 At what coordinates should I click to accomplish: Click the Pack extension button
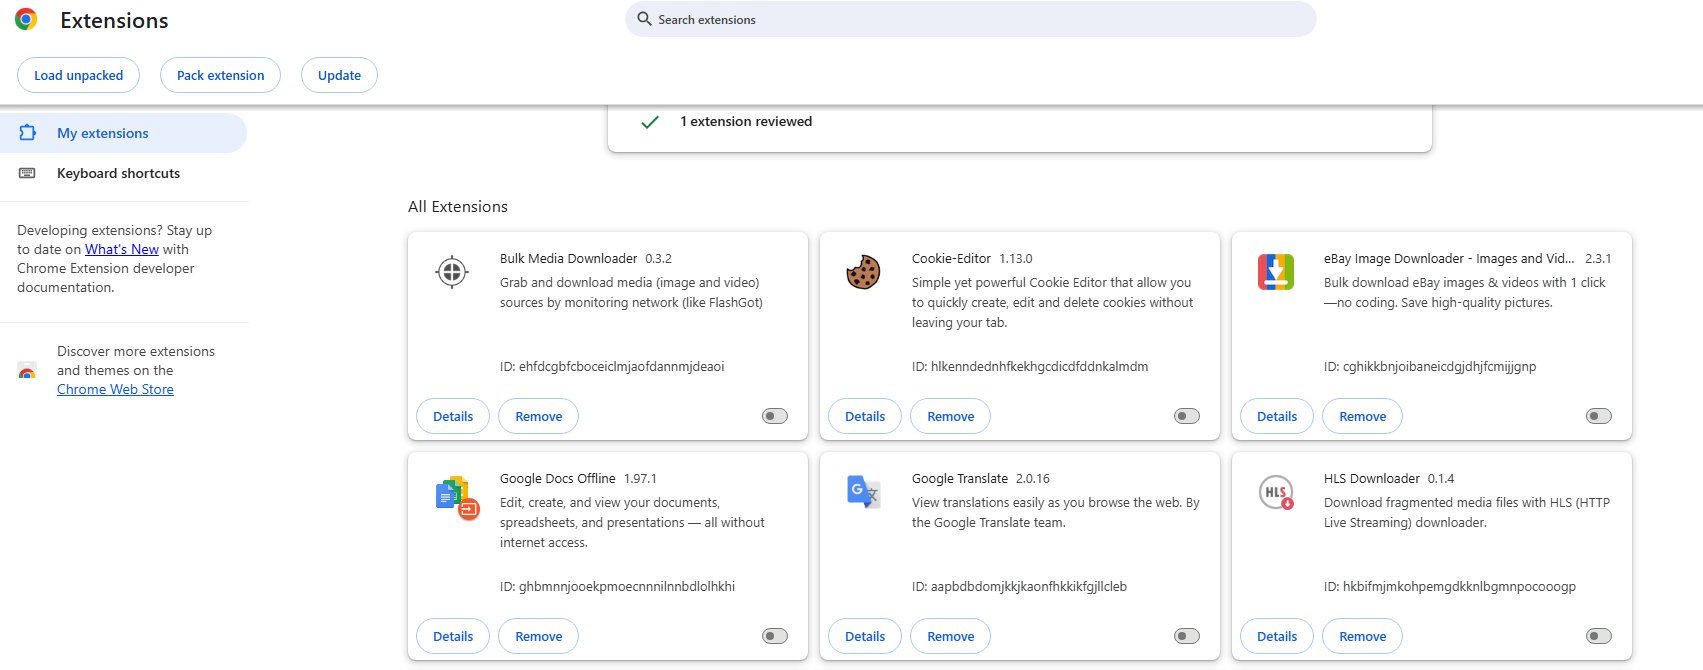click(x=221, y=75)
